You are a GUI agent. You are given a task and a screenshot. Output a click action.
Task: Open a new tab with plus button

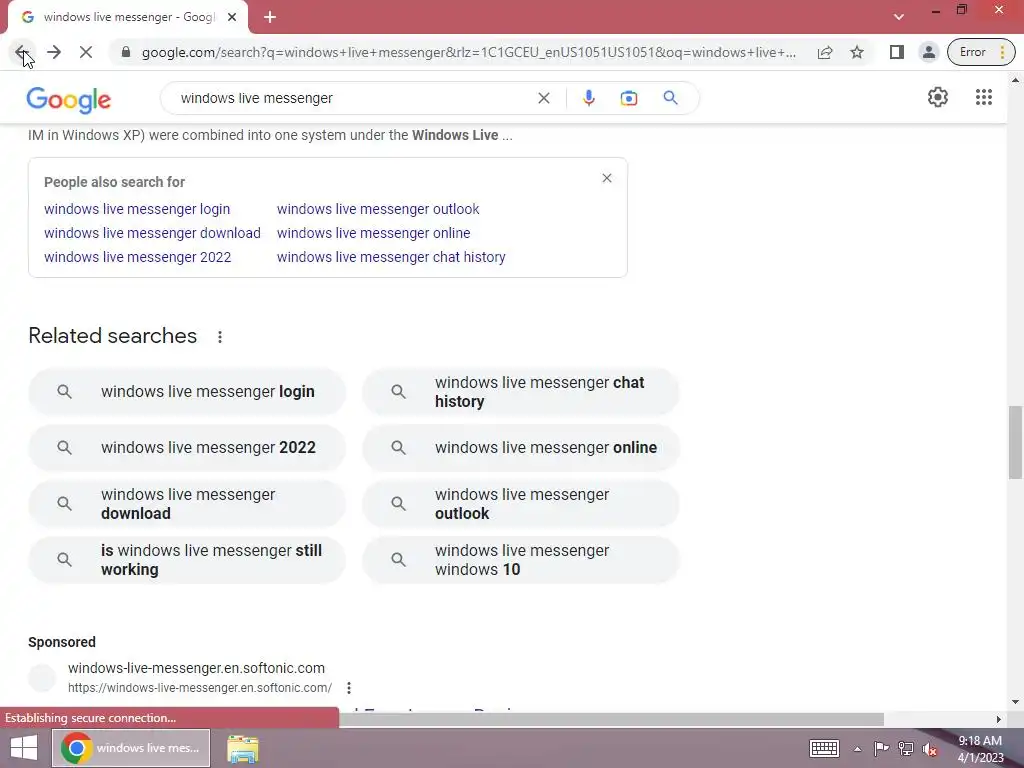(270, 18)
